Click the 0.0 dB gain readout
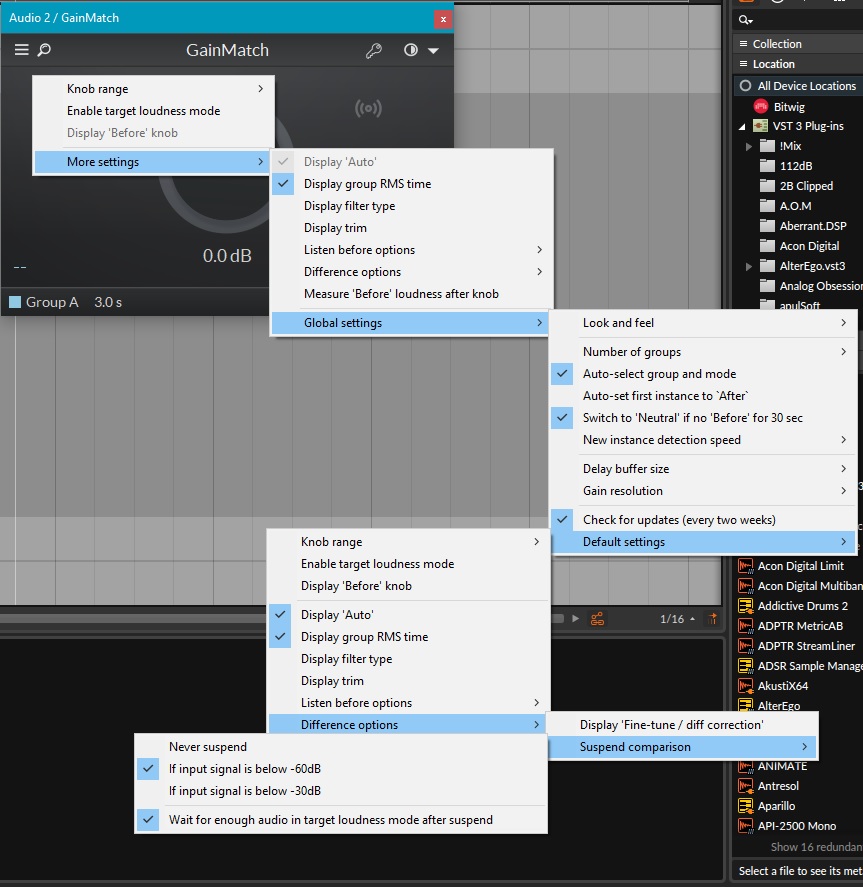 point(227,256)
